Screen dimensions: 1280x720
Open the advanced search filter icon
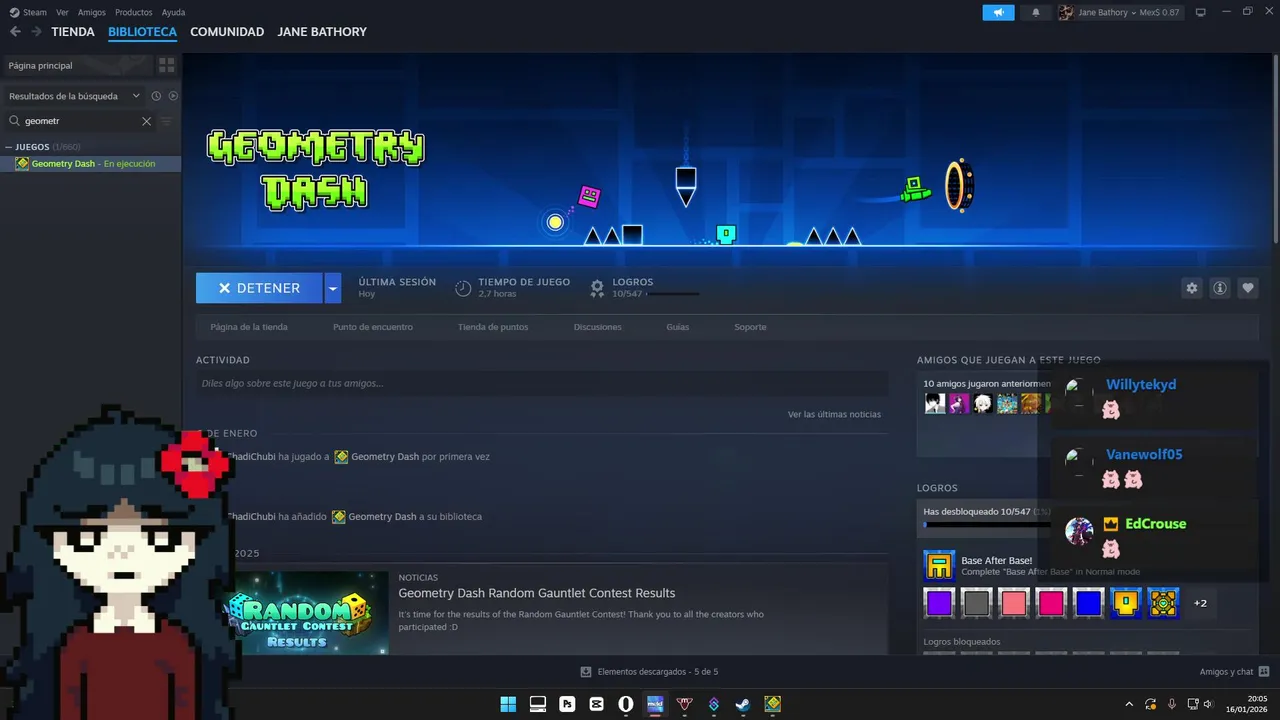point(167,121)
